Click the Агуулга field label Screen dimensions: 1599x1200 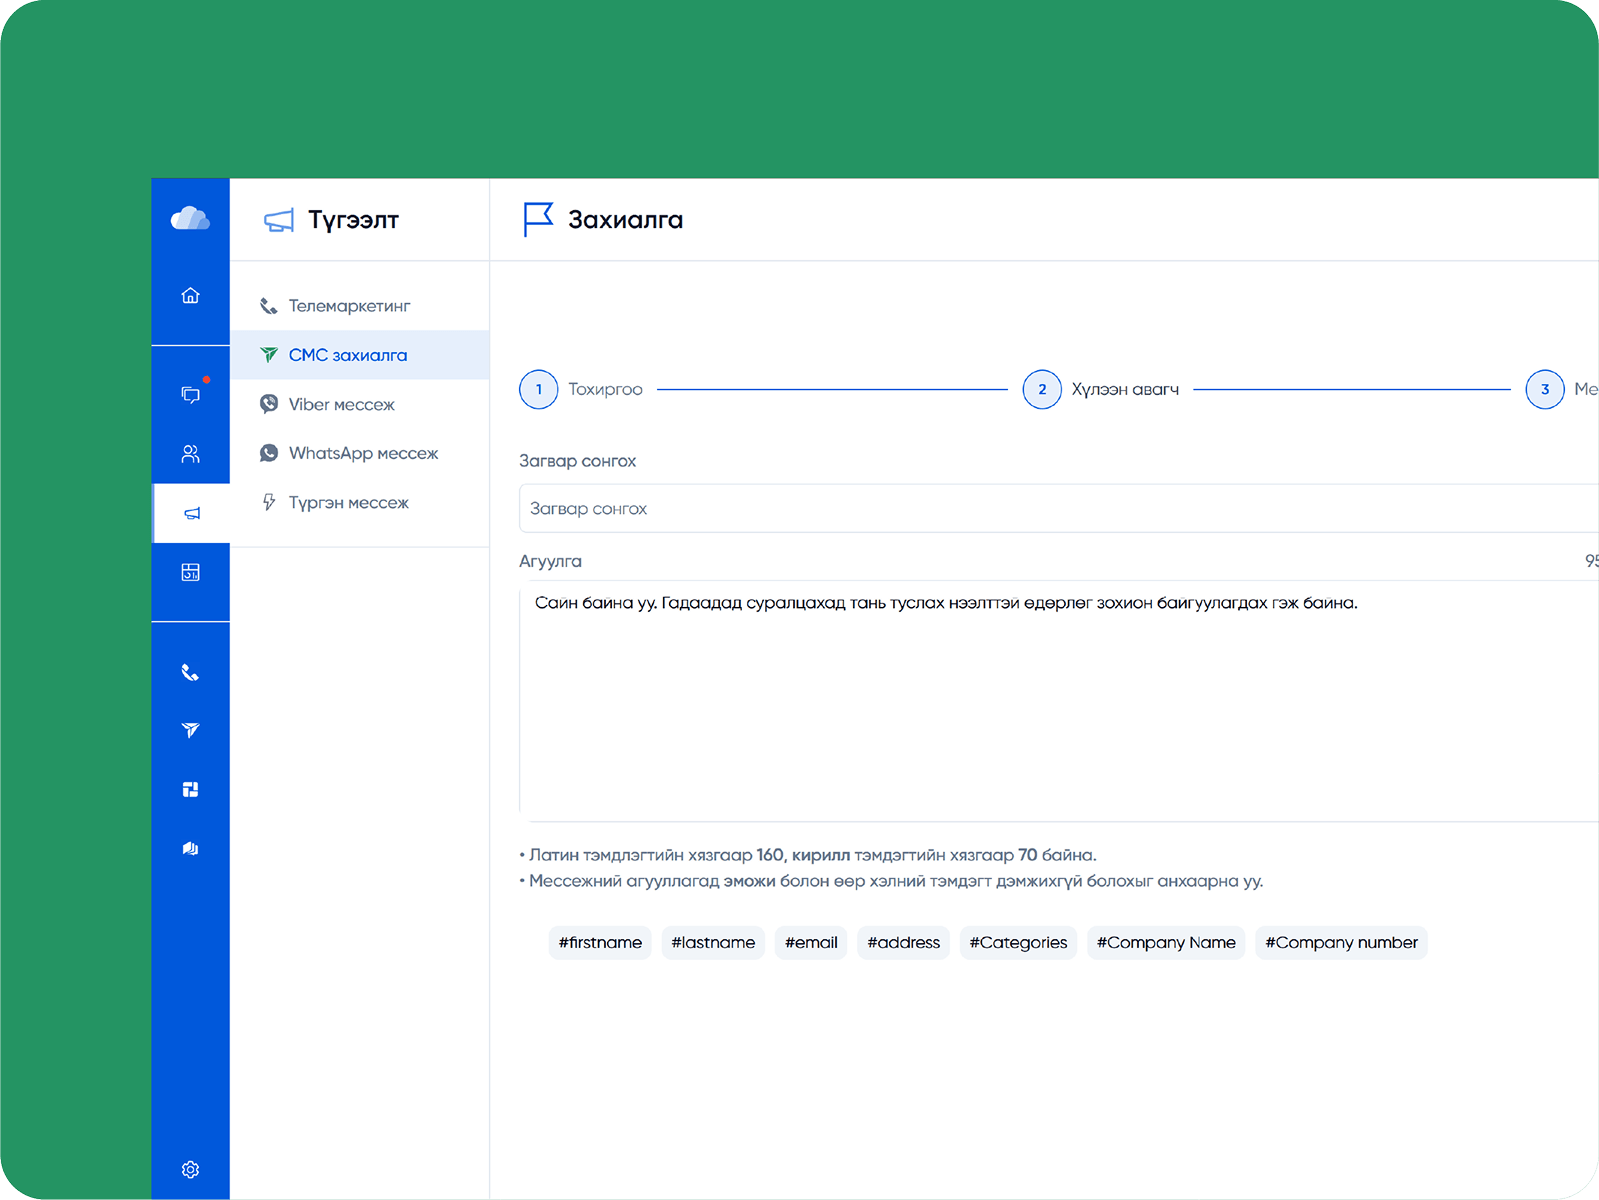pos(550,561)
